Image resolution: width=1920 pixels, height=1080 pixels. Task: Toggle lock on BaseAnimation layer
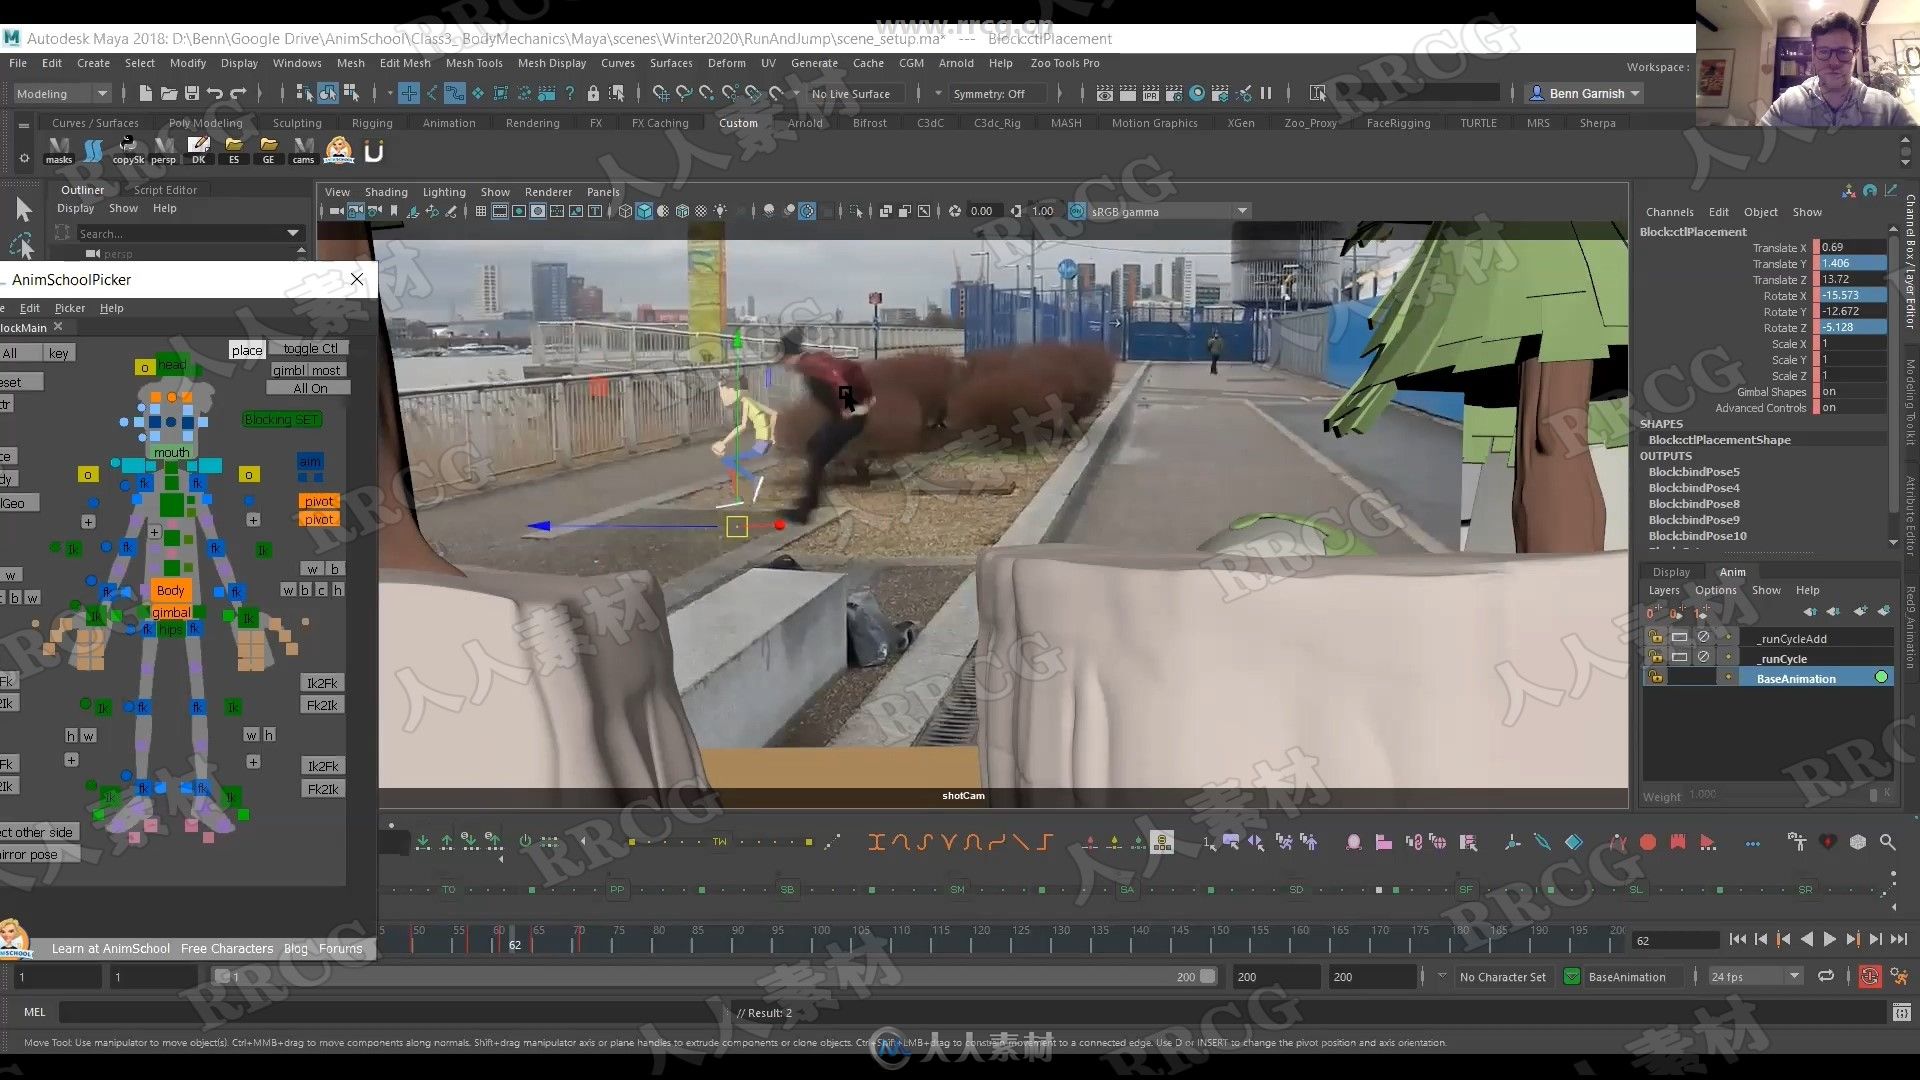(x=1656, y=678)
